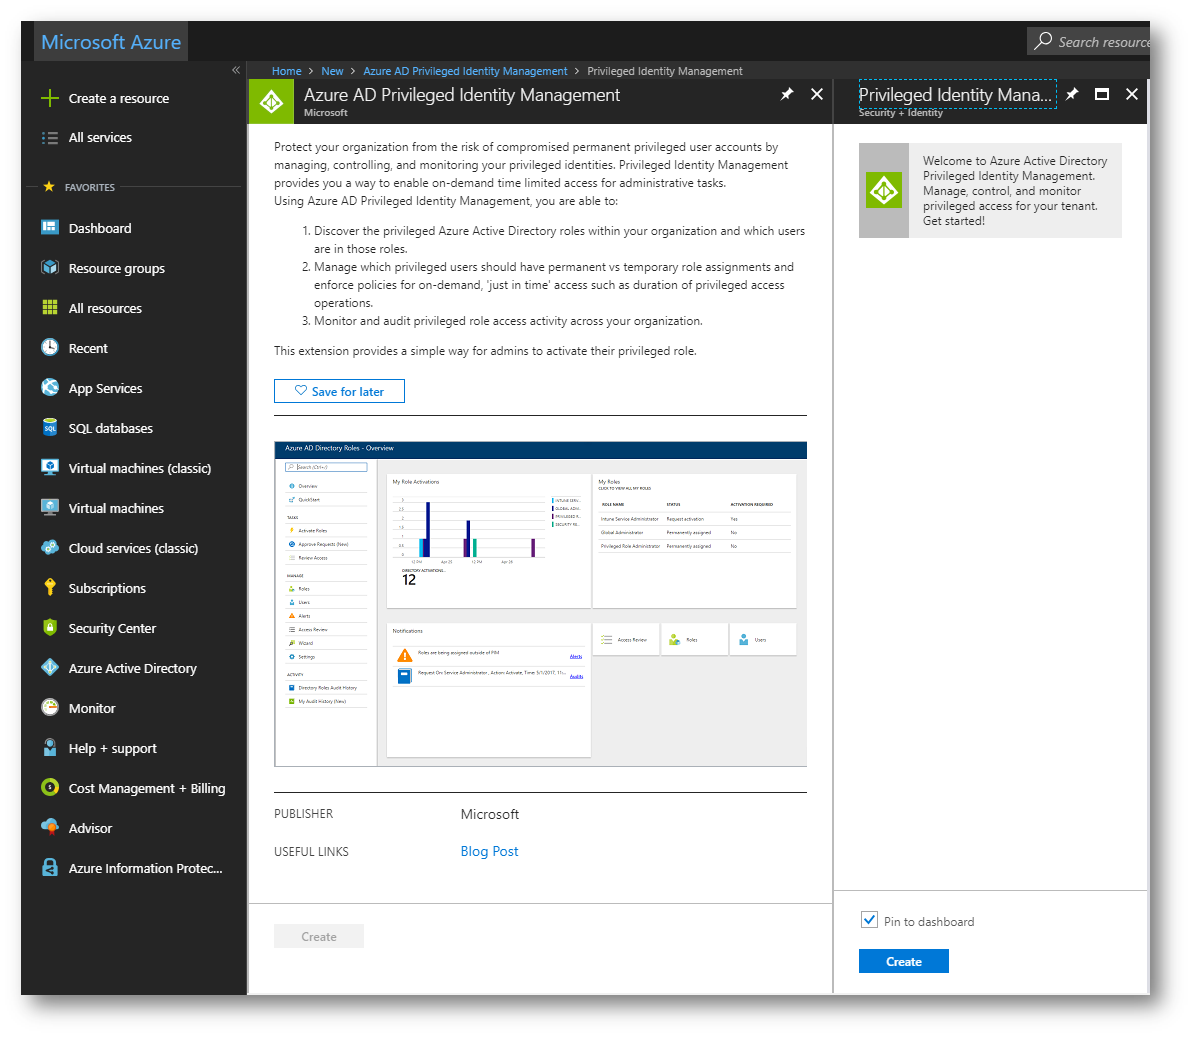Select the App Services icon
Screen dimensions: 1192x1037
(x=49, y=388)
